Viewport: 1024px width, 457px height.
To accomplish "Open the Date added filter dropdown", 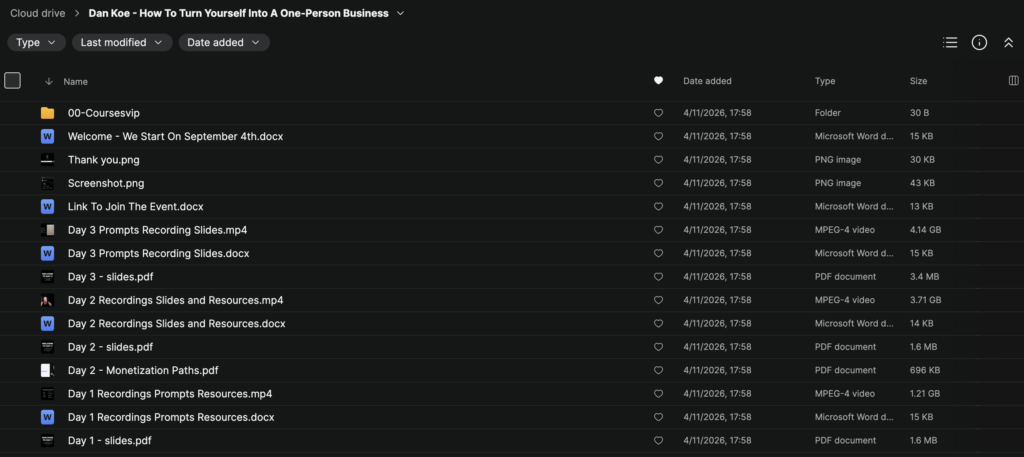I will [x=224, y=42].
